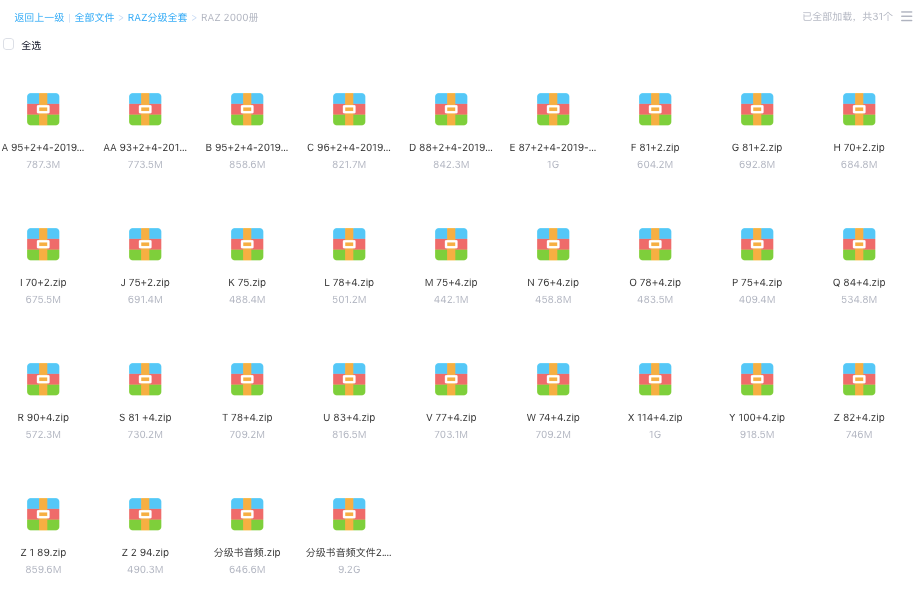The image size is (918, 601).
Task: Click the 返回上一级 link
Action: click(x=39, y=18)
